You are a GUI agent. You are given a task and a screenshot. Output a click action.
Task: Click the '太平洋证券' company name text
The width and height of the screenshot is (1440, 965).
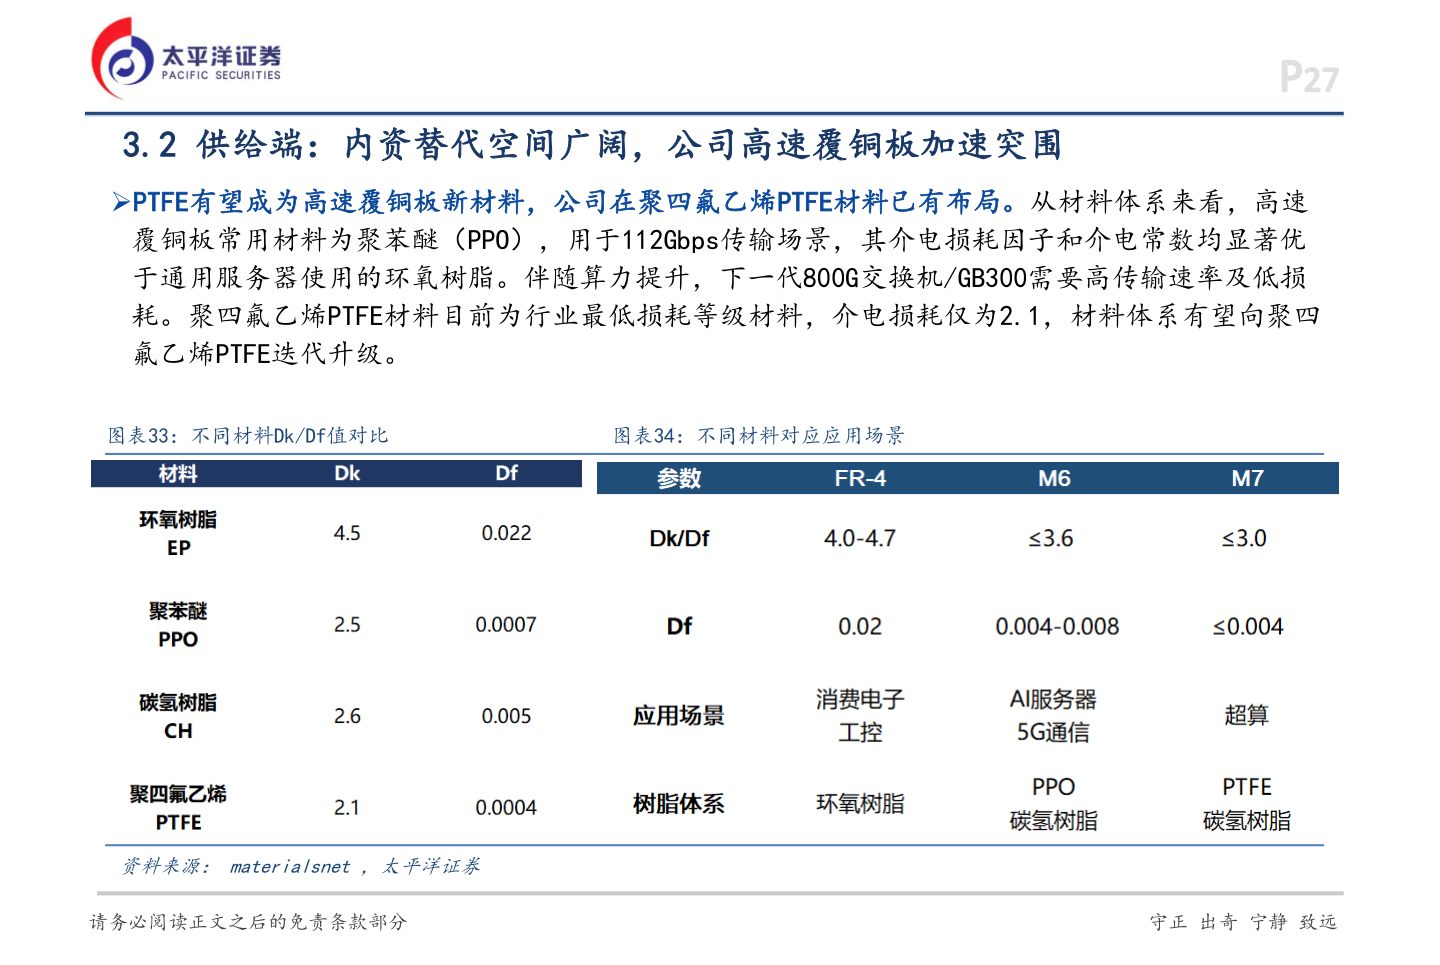click(221, 55)
